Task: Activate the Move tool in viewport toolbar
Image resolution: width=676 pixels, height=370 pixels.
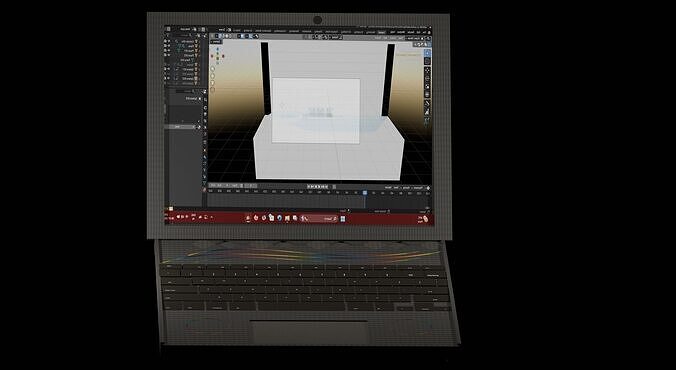Action: 428,71
